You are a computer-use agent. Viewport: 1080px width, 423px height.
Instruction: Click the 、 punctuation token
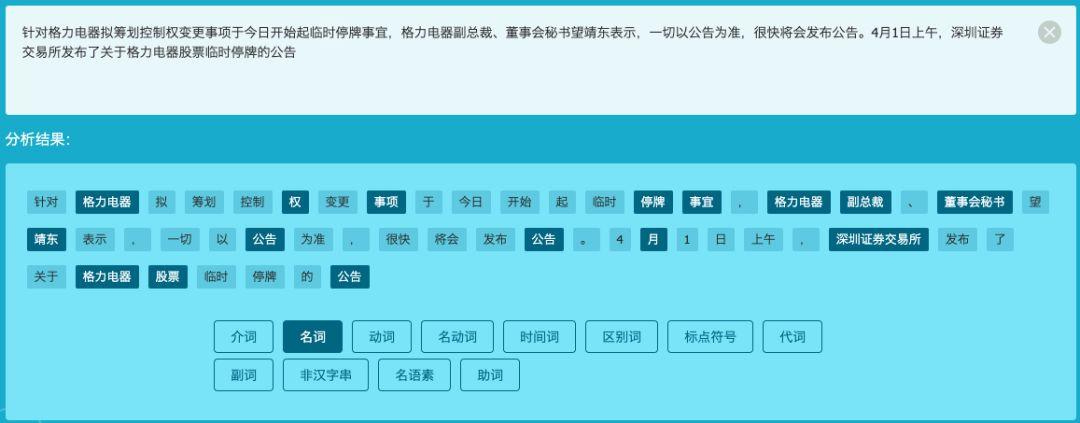coord(914,203)
